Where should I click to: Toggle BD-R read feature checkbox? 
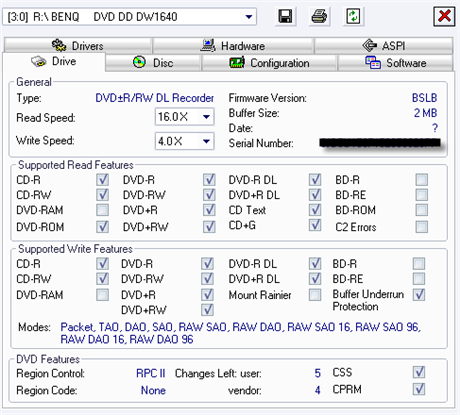pyautogui.click(x=422, y=180)
